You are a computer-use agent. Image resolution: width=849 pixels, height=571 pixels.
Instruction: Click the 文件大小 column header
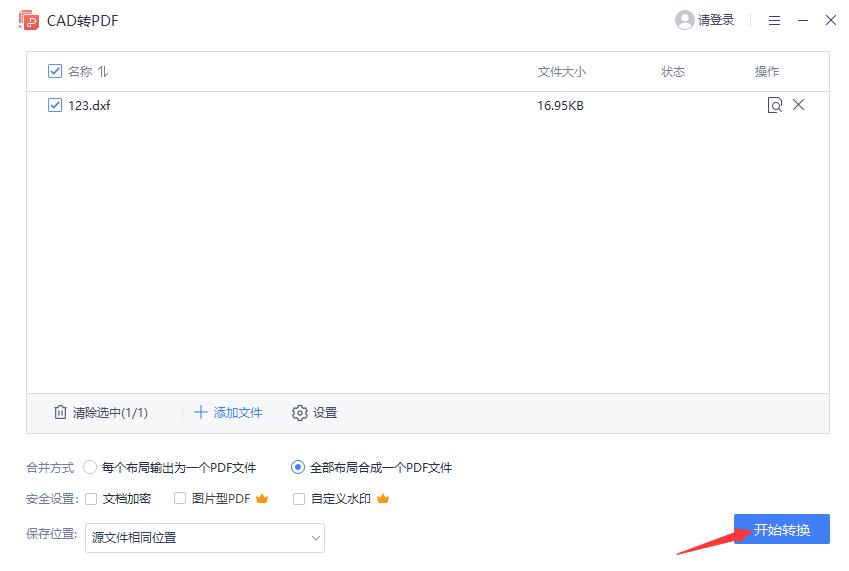pos(561,71)
